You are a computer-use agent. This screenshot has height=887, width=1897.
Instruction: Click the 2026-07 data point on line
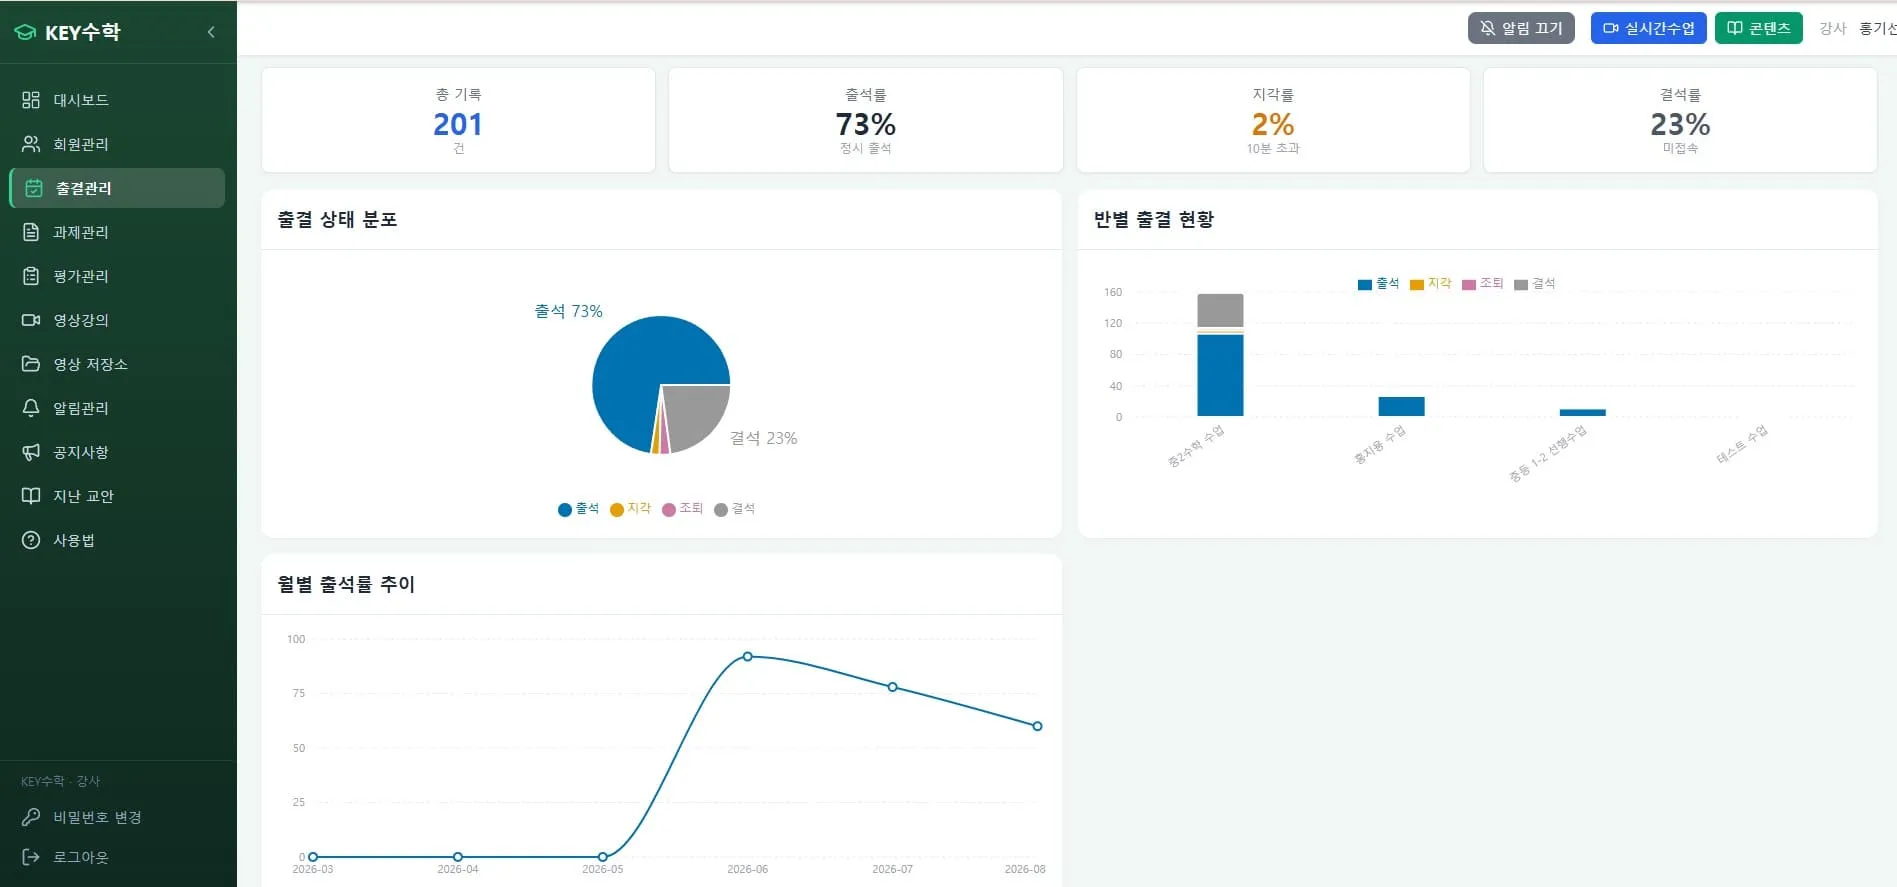[x=892, y=687]
